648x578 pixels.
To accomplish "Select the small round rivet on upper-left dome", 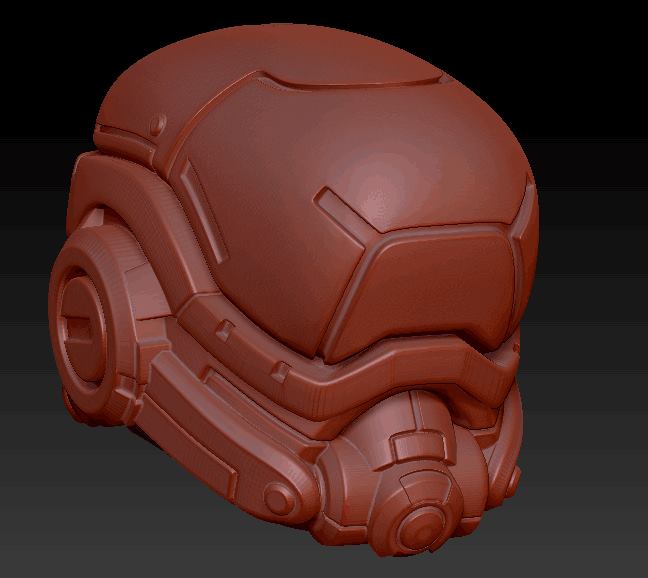I will click(x=156, y=123).
